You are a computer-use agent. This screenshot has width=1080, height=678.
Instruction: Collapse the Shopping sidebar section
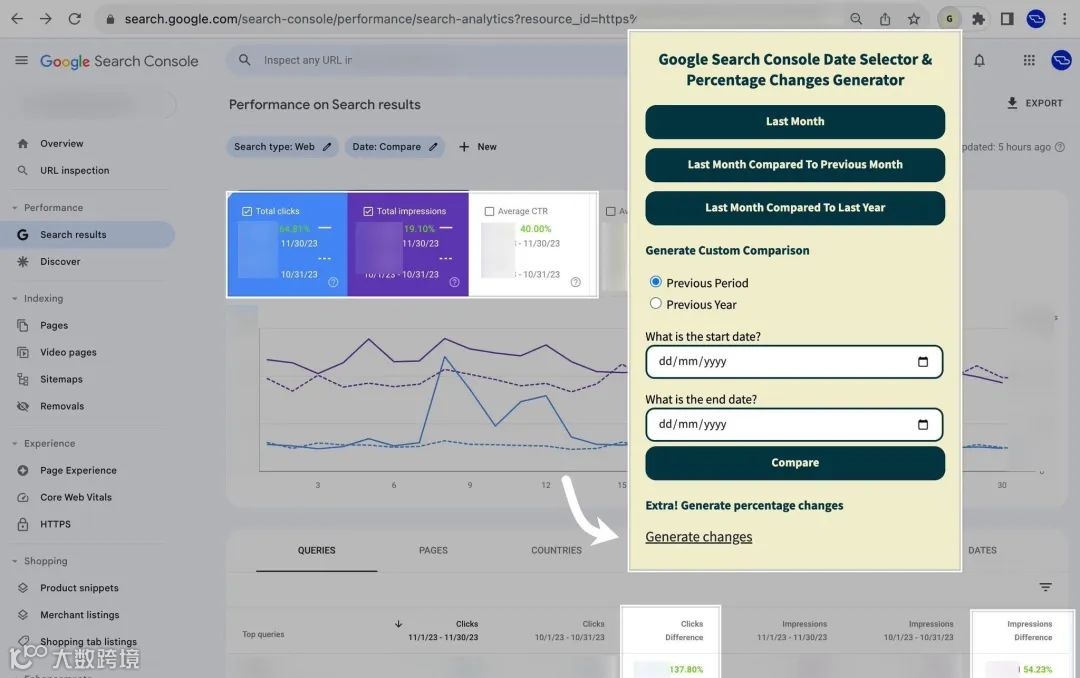[x=14, y=561]
